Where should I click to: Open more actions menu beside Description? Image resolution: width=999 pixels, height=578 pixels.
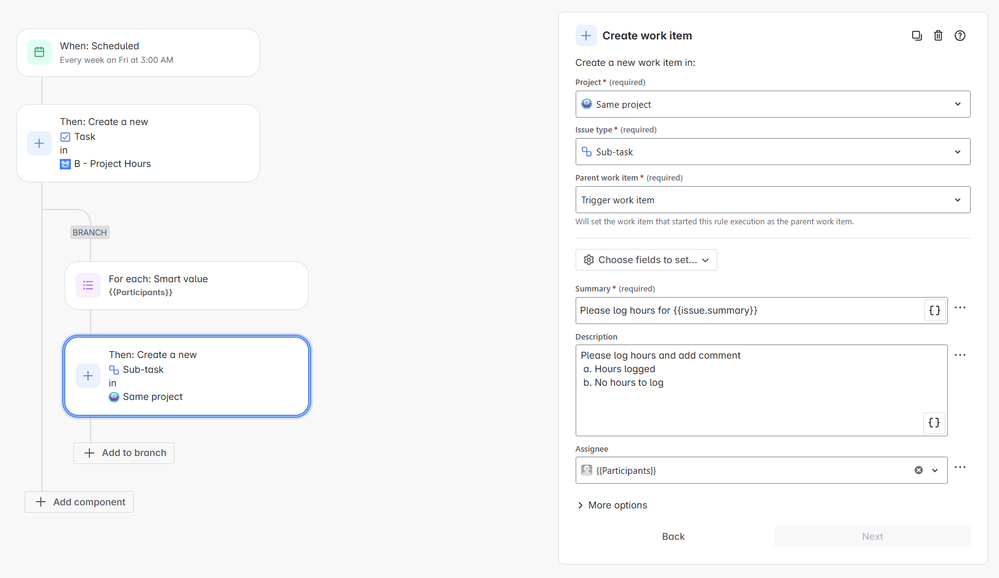pos(960,355)
